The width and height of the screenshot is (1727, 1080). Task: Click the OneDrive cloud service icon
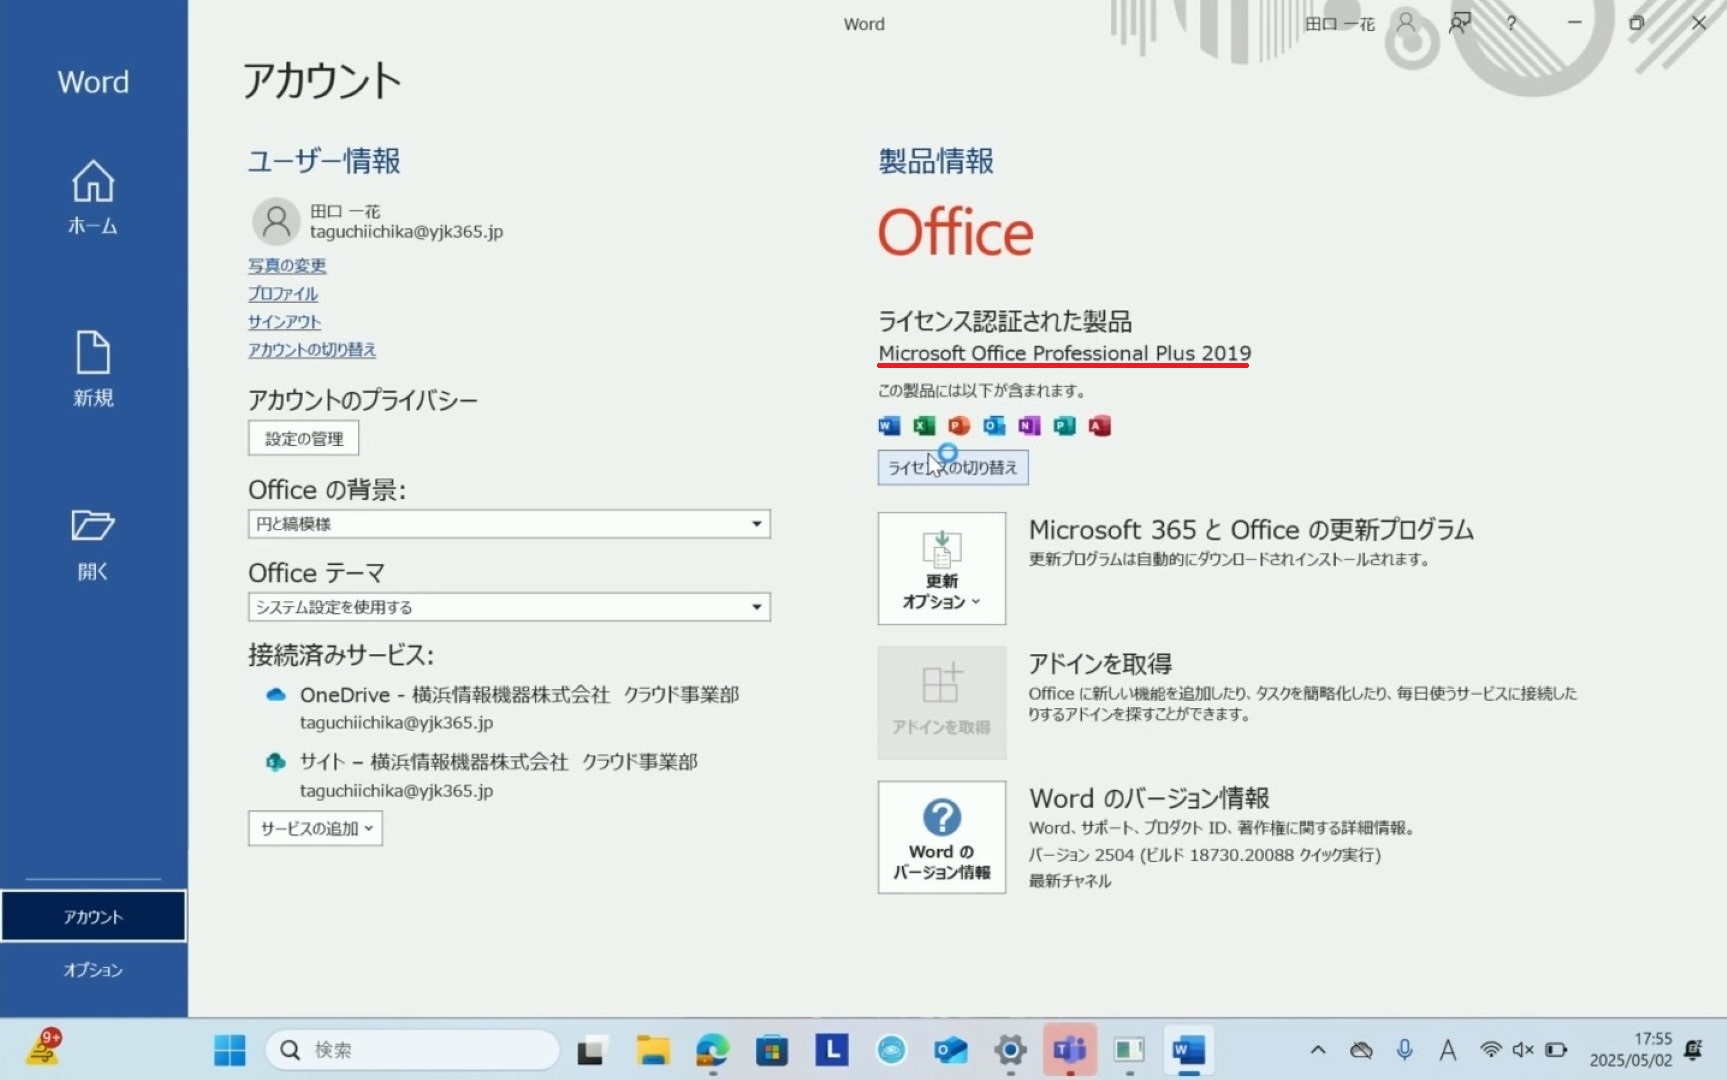pyautogui.click(x=276, y=695)
